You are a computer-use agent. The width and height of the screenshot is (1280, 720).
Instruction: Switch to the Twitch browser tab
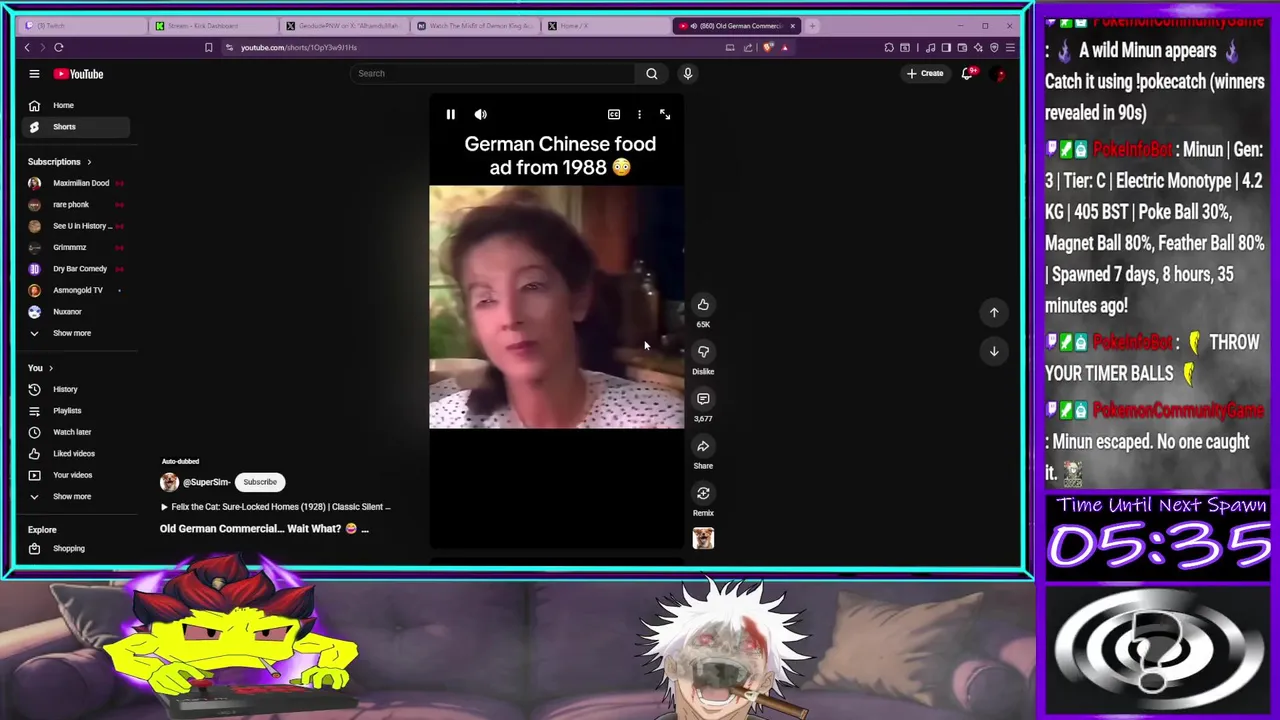pos(85,26)
